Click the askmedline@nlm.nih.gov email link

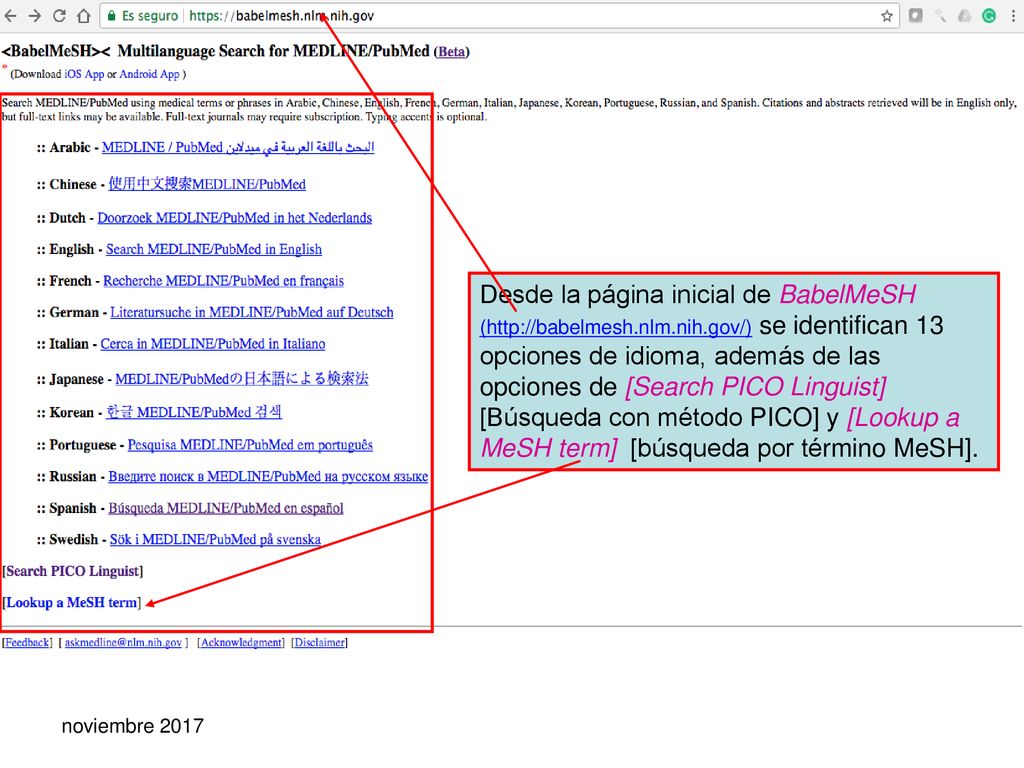(x=123, y=643)
